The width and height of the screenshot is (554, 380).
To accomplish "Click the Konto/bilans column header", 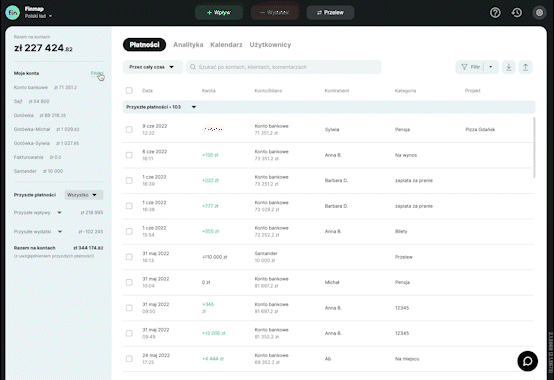I will tap(268, 91).
